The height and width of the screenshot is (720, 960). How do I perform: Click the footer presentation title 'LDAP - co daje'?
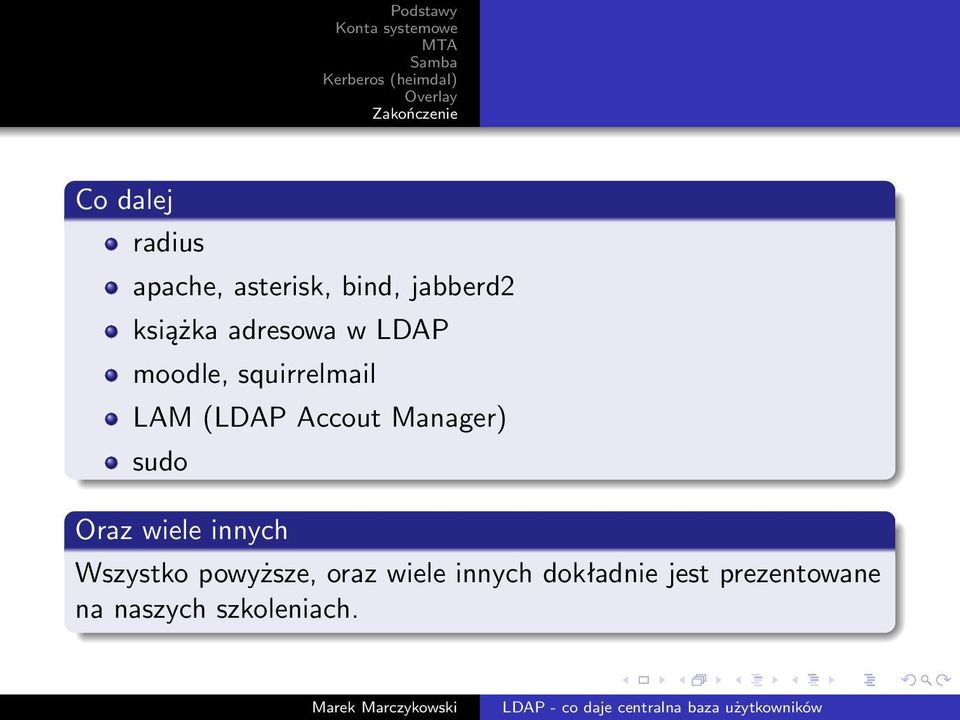click(x=662, y=707)
